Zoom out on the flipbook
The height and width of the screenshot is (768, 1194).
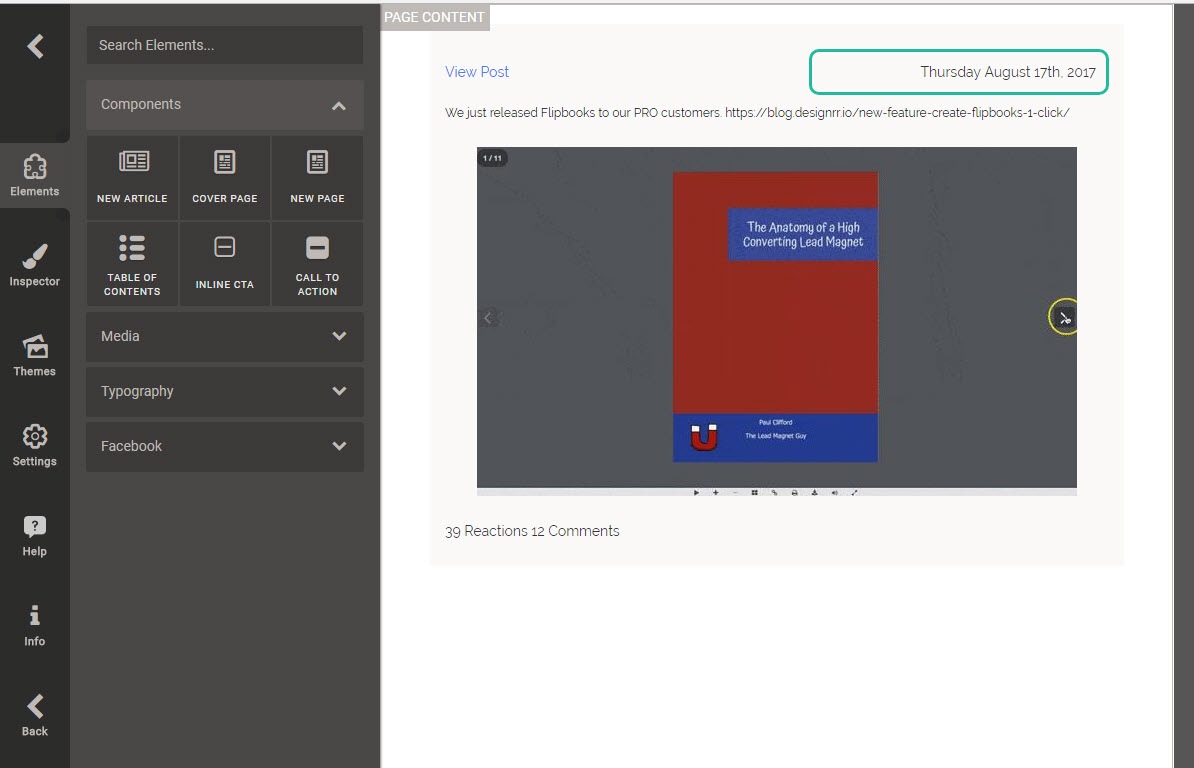click(736, 492)
